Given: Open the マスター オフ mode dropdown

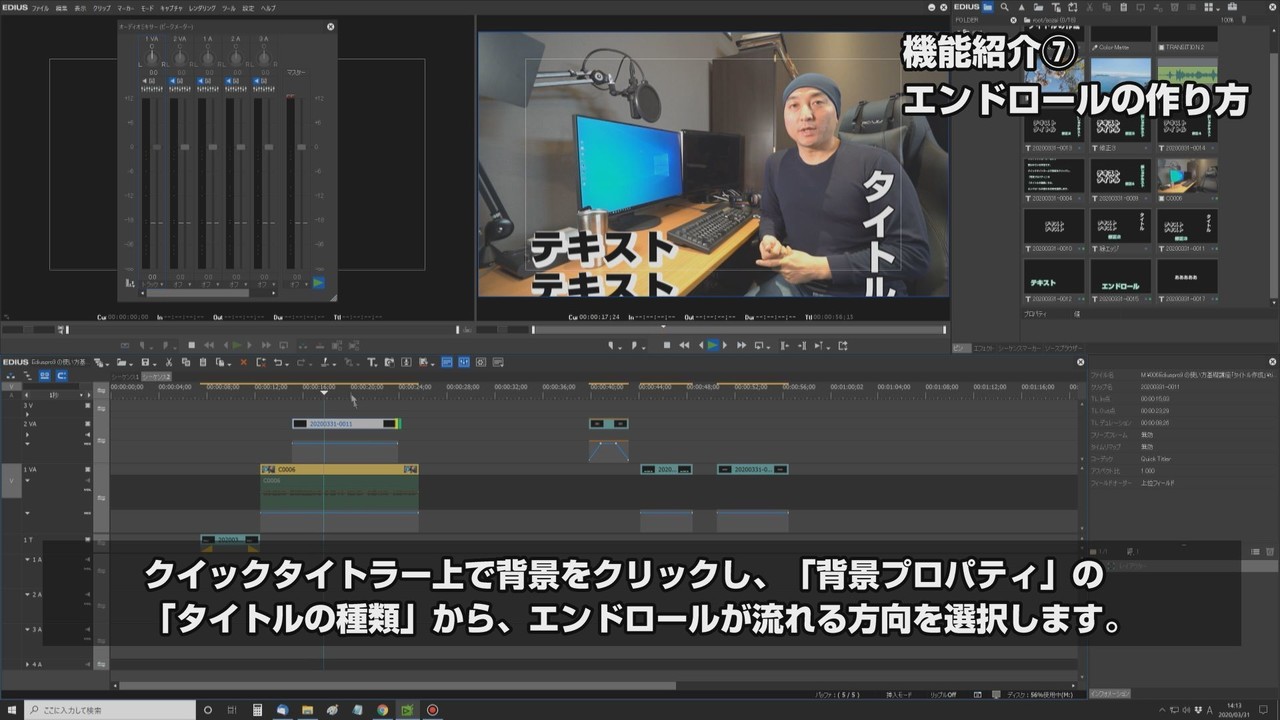Looking at the screenshot, I should (296, 283).
